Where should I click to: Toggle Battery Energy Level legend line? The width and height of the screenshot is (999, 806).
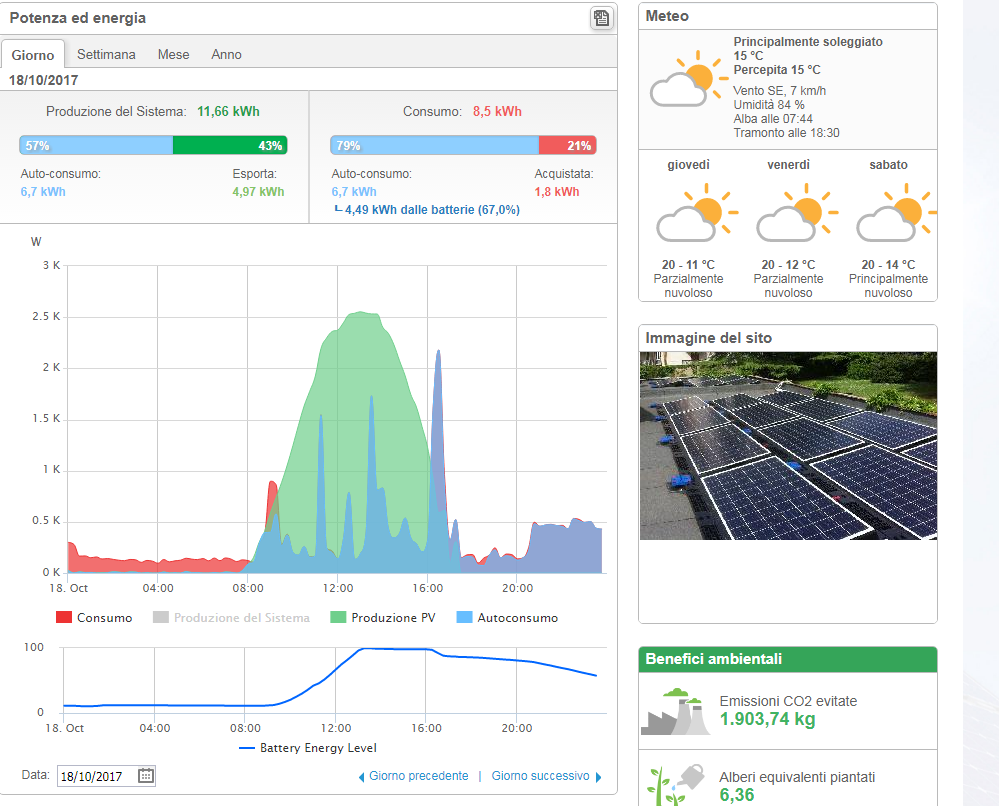(x=308, y=747)
